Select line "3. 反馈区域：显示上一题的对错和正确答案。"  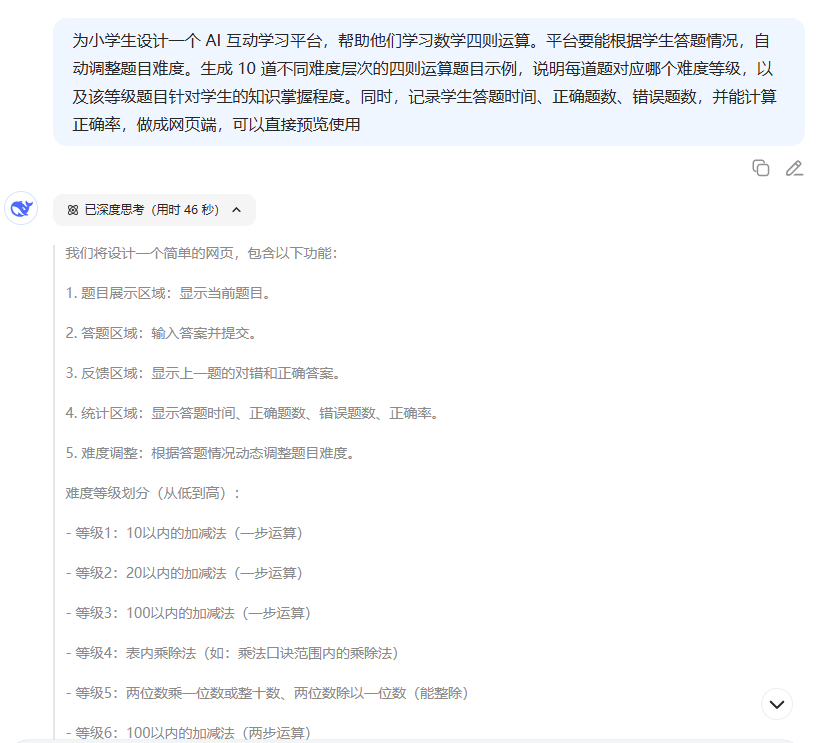point(203,373)
